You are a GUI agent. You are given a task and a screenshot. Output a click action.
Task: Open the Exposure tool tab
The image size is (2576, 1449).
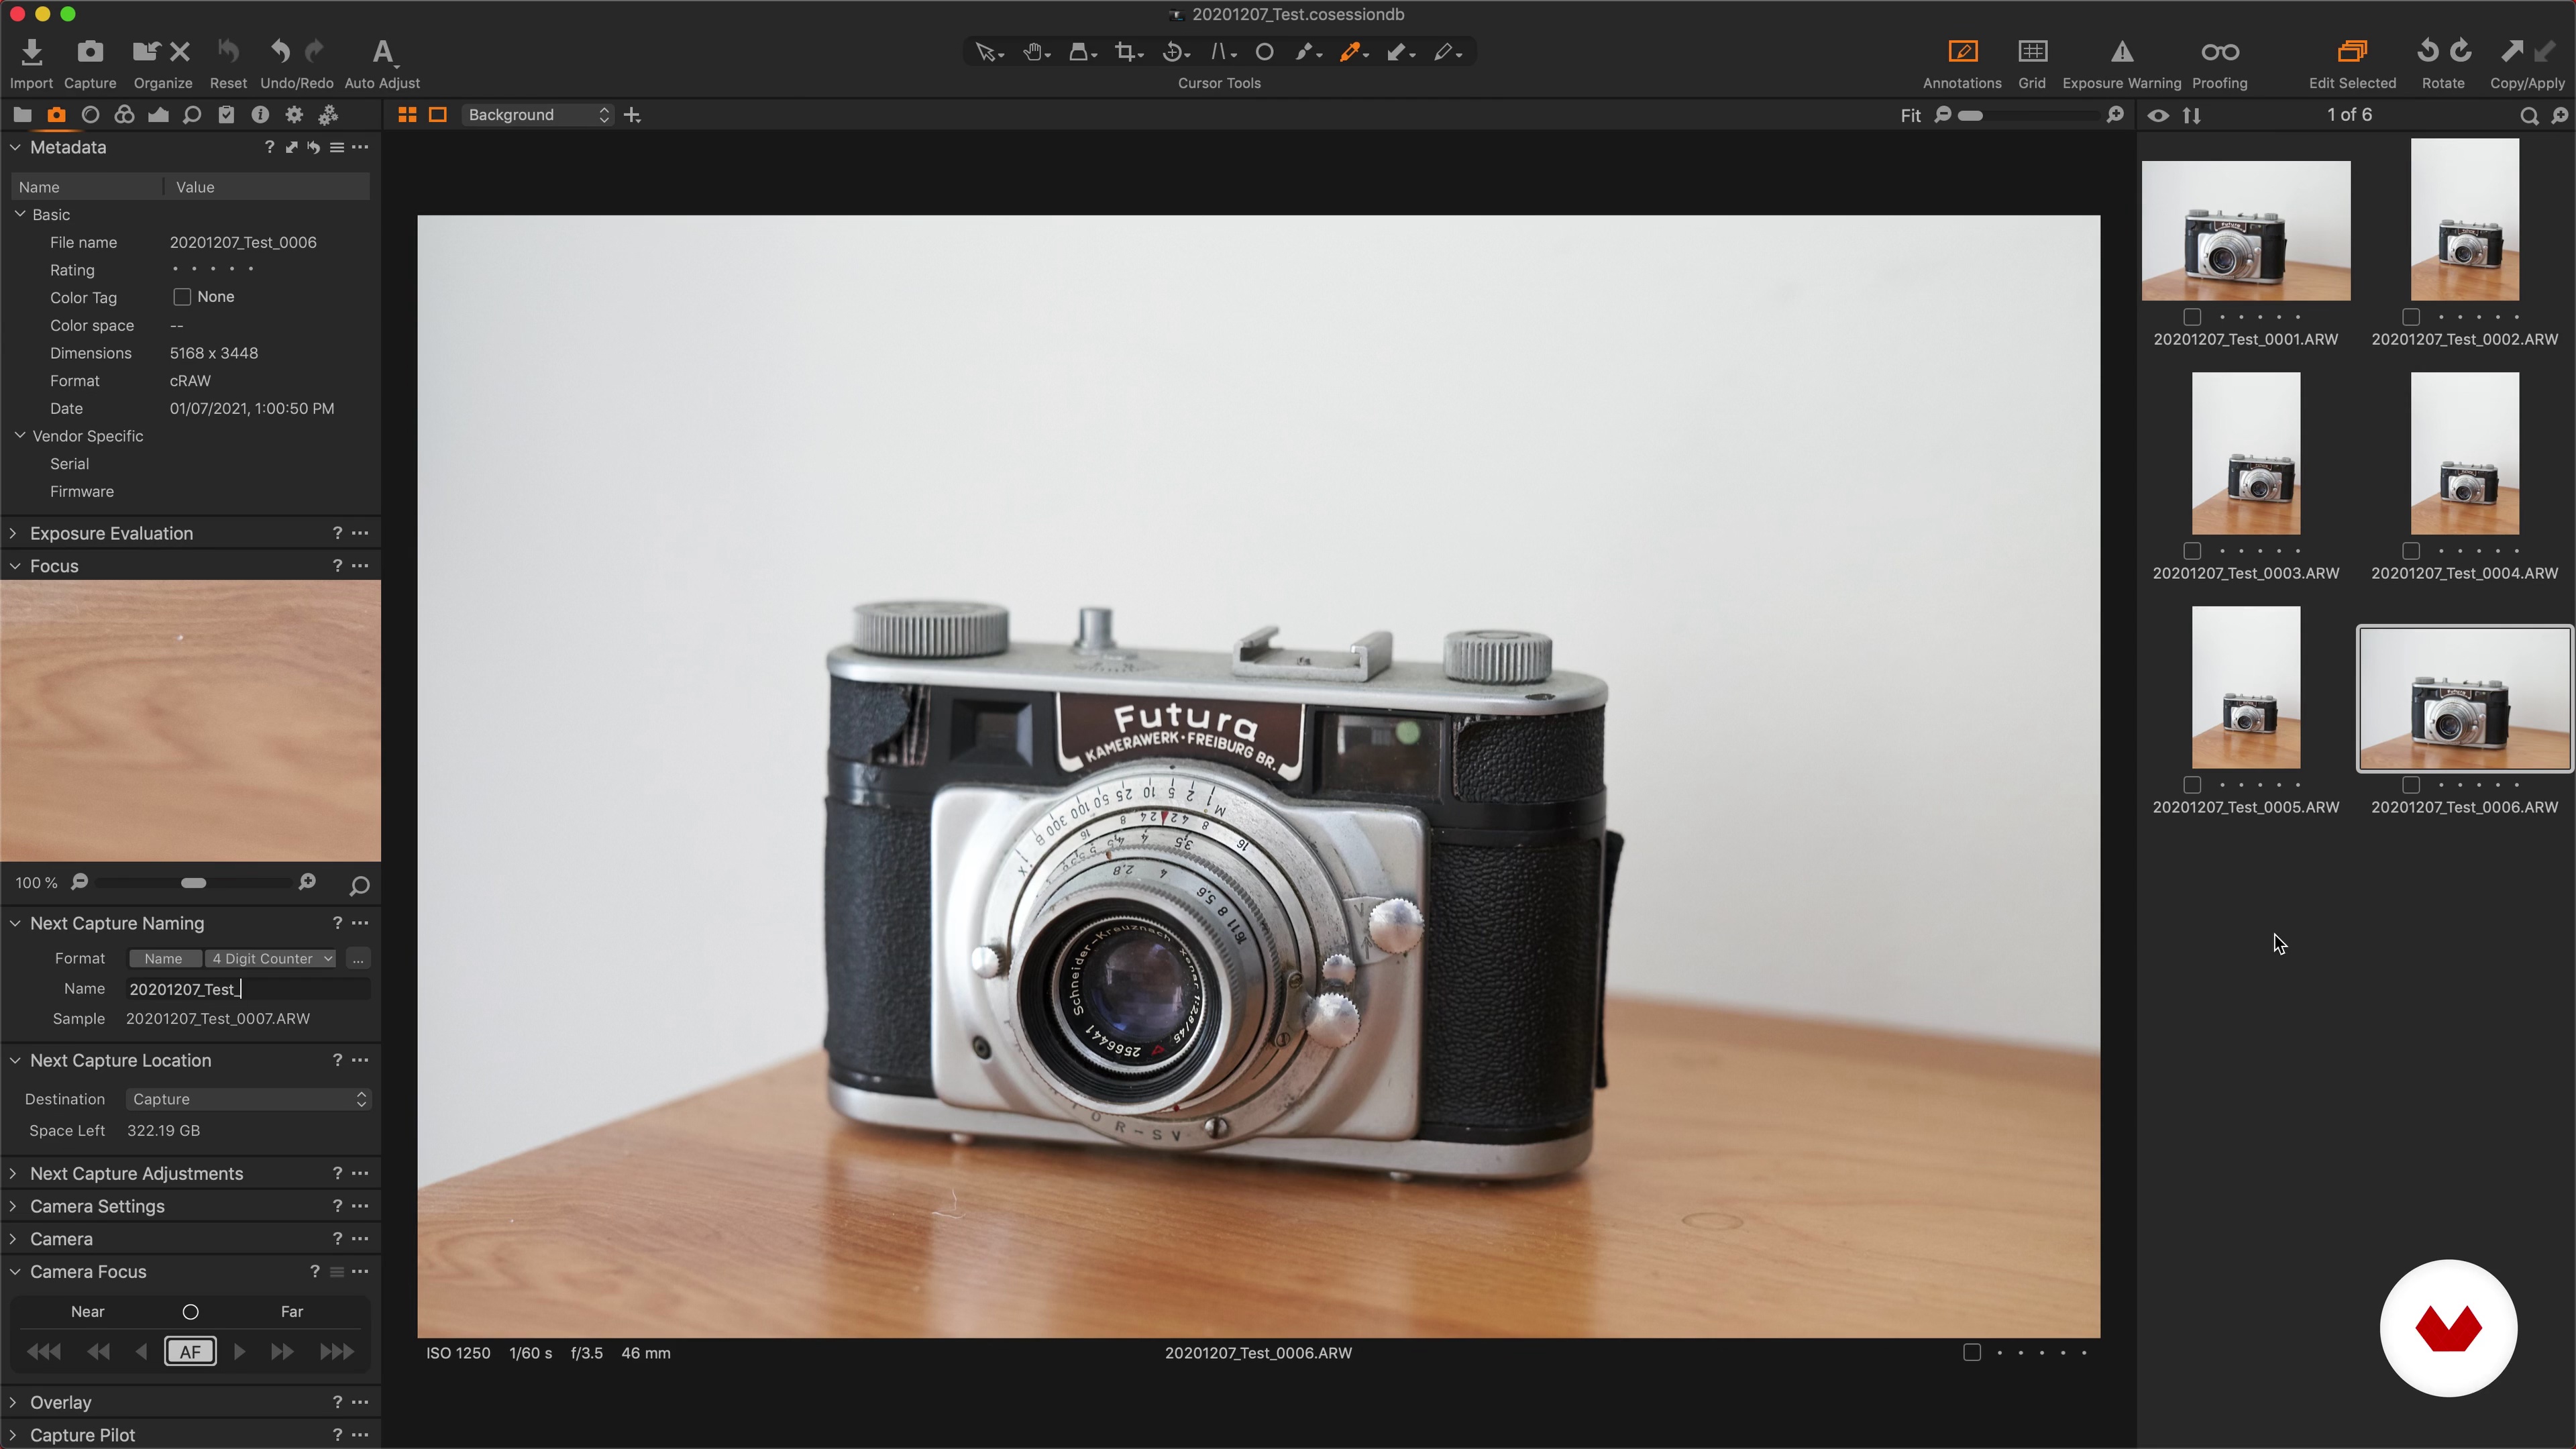(158, 115)
